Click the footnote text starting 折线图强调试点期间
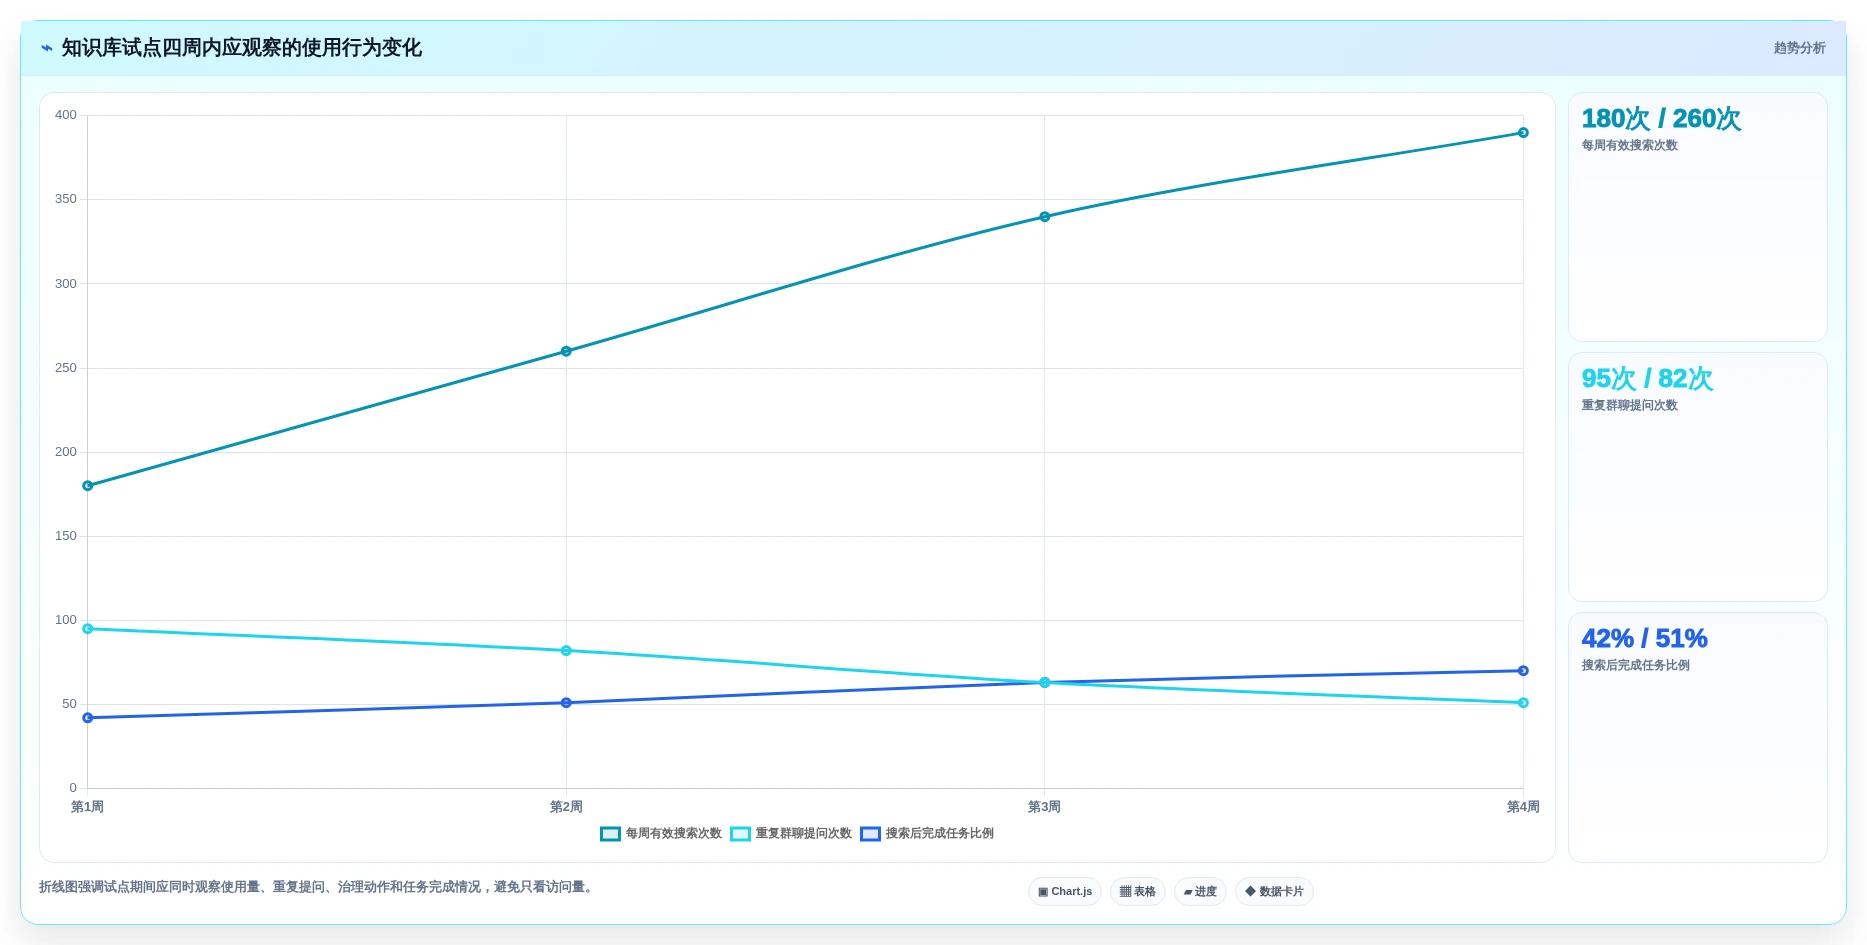This screenshot has height=945, width=1867. point(318,887)
